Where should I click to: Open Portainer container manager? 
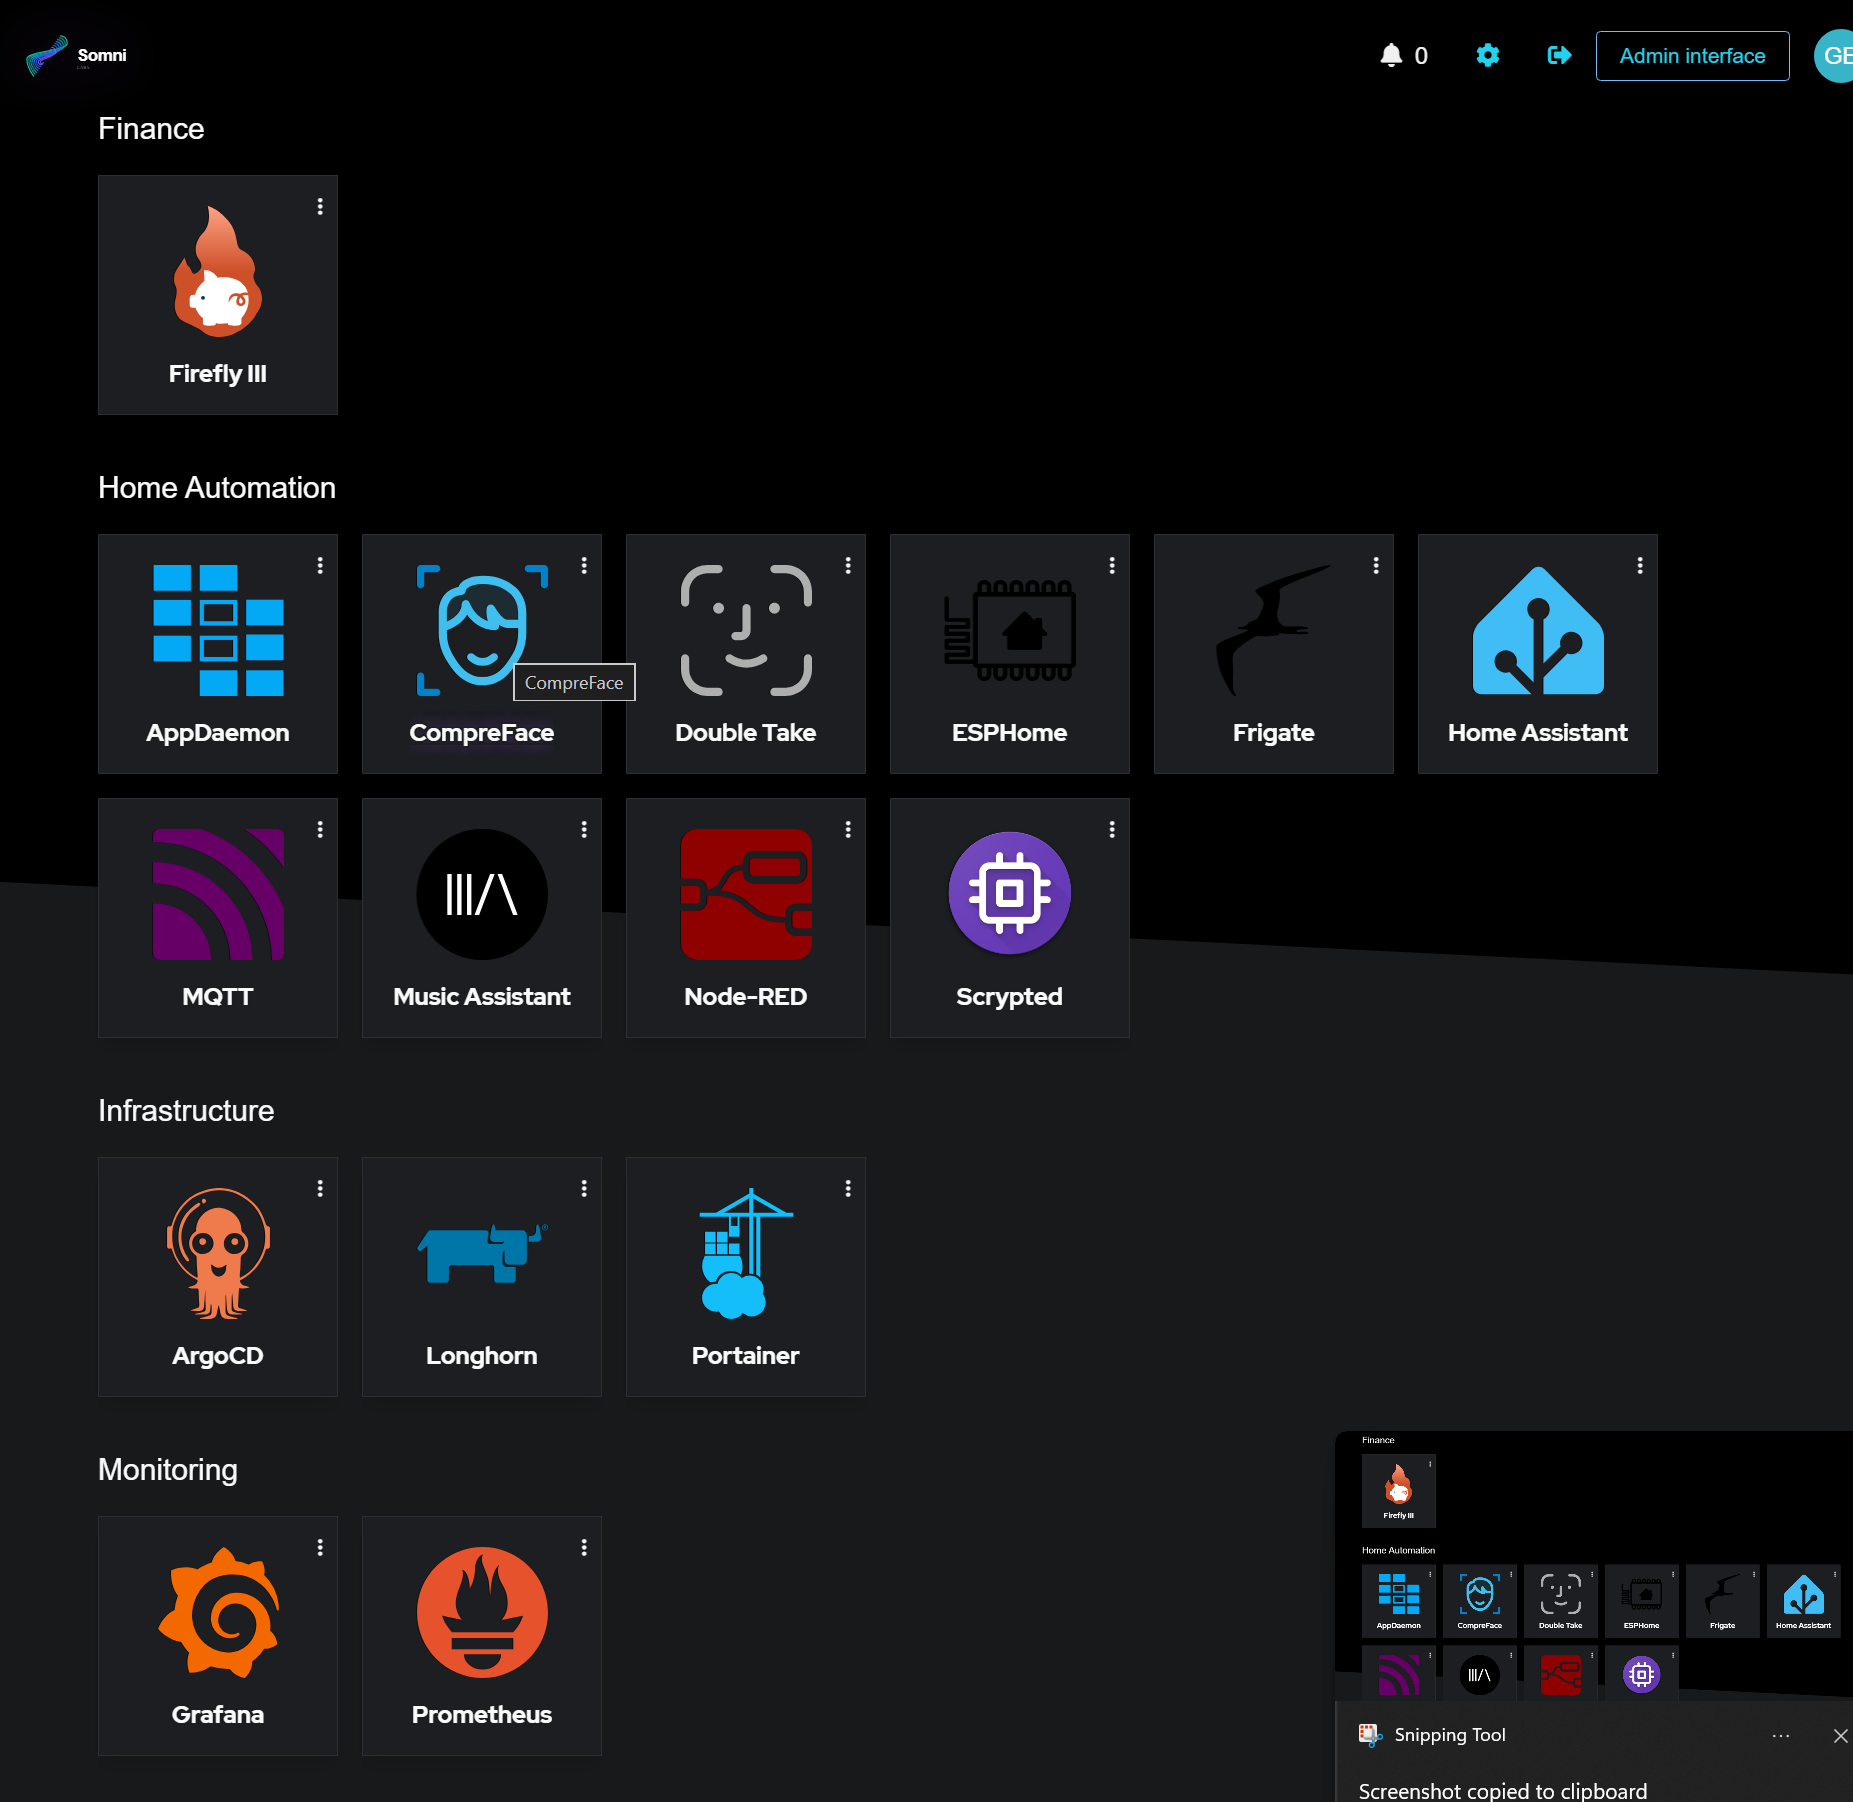click(745, 1275)
